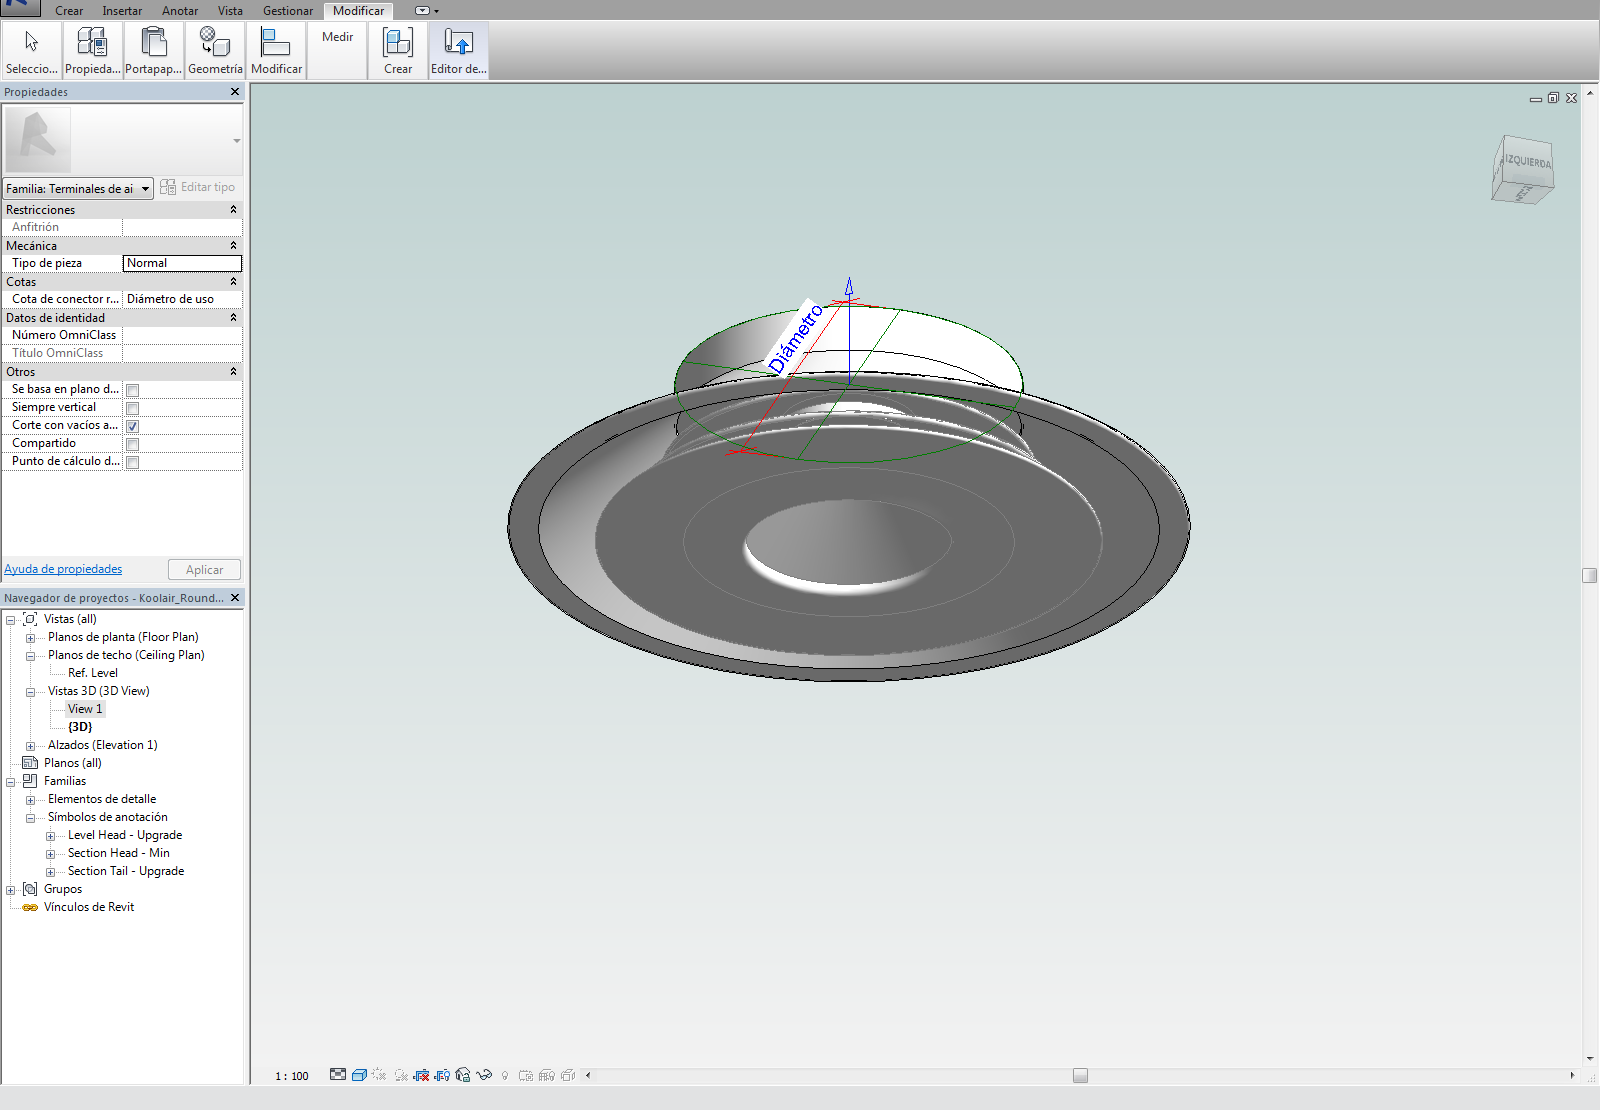Collapse Planos de techo (Ceiling Plan)
Screen dimensions: 1600x1110
[x=30, y=656]
